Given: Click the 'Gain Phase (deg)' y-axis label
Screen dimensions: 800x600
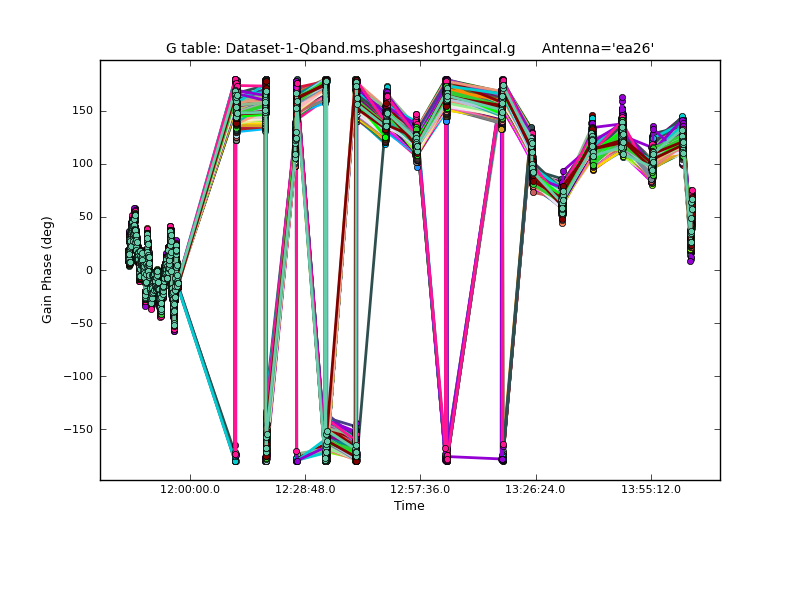Looking at the screenshot, I should click(47, 270).
